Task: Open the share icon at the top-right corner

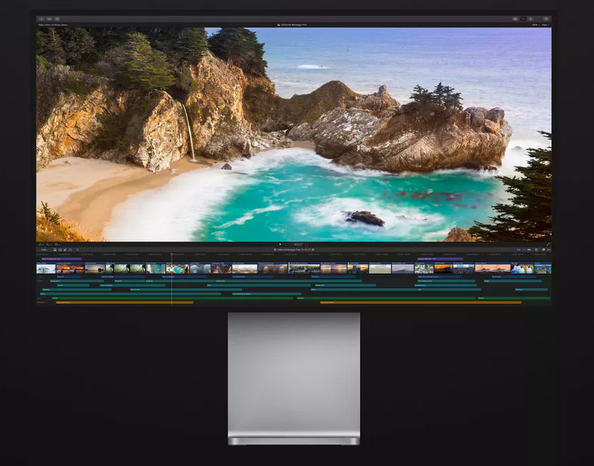Action: click(546, 19)
